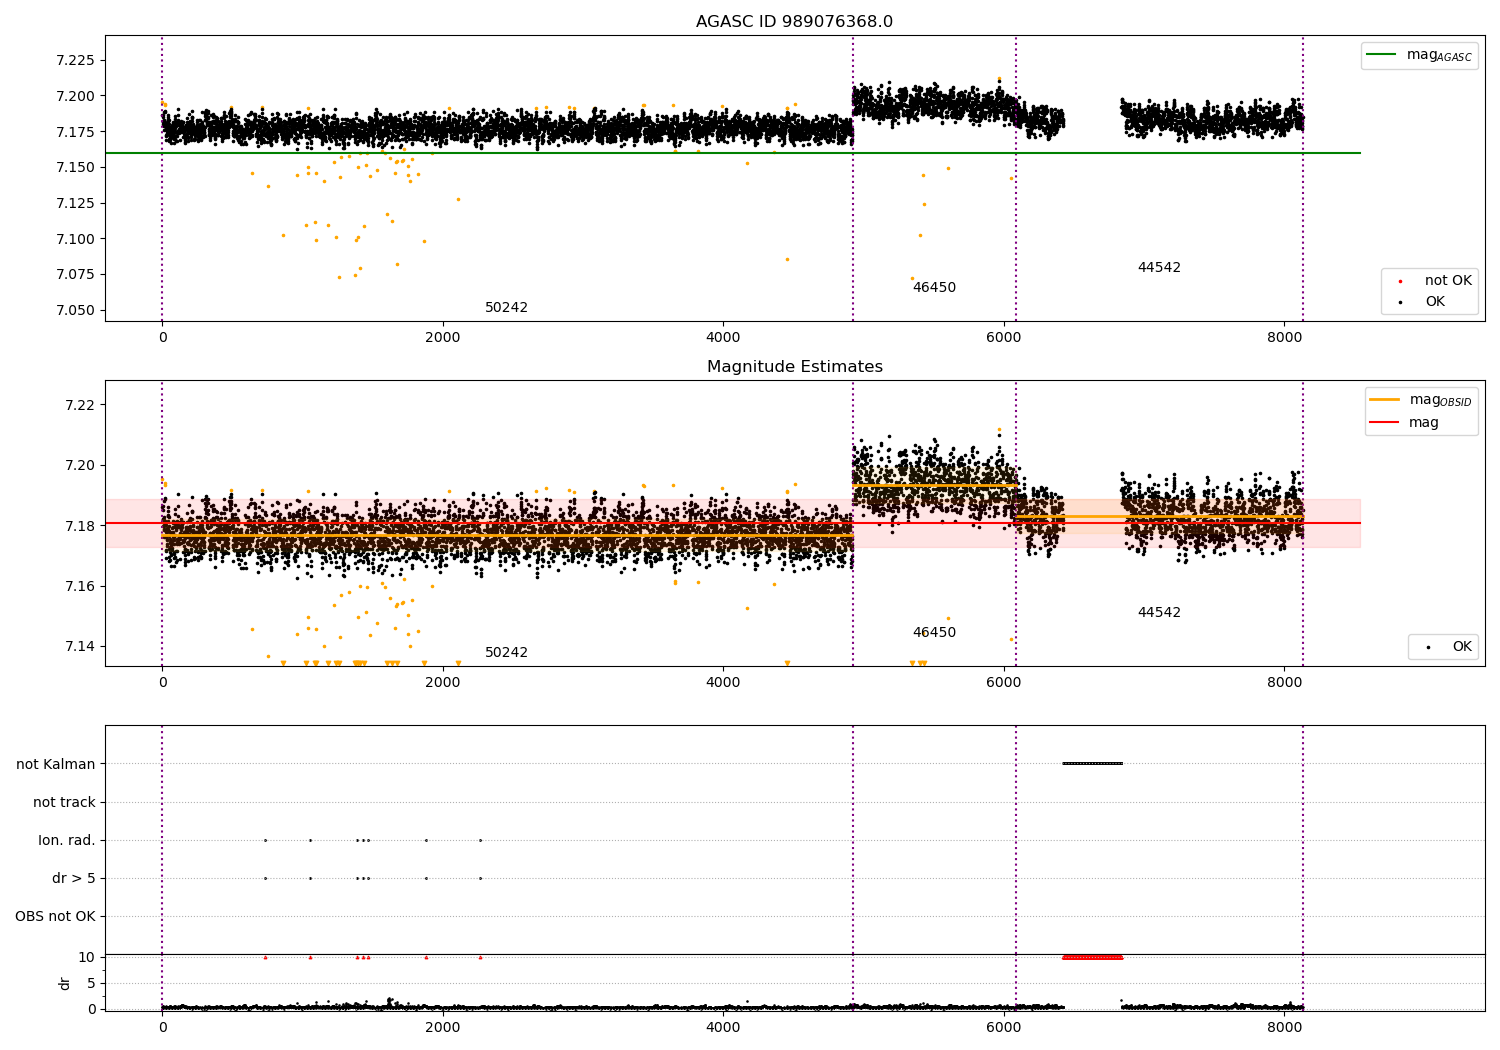Click the 'OBS not OK' row label
The width and height of the screenshot is (1500, 1050).
coord(55,916)
